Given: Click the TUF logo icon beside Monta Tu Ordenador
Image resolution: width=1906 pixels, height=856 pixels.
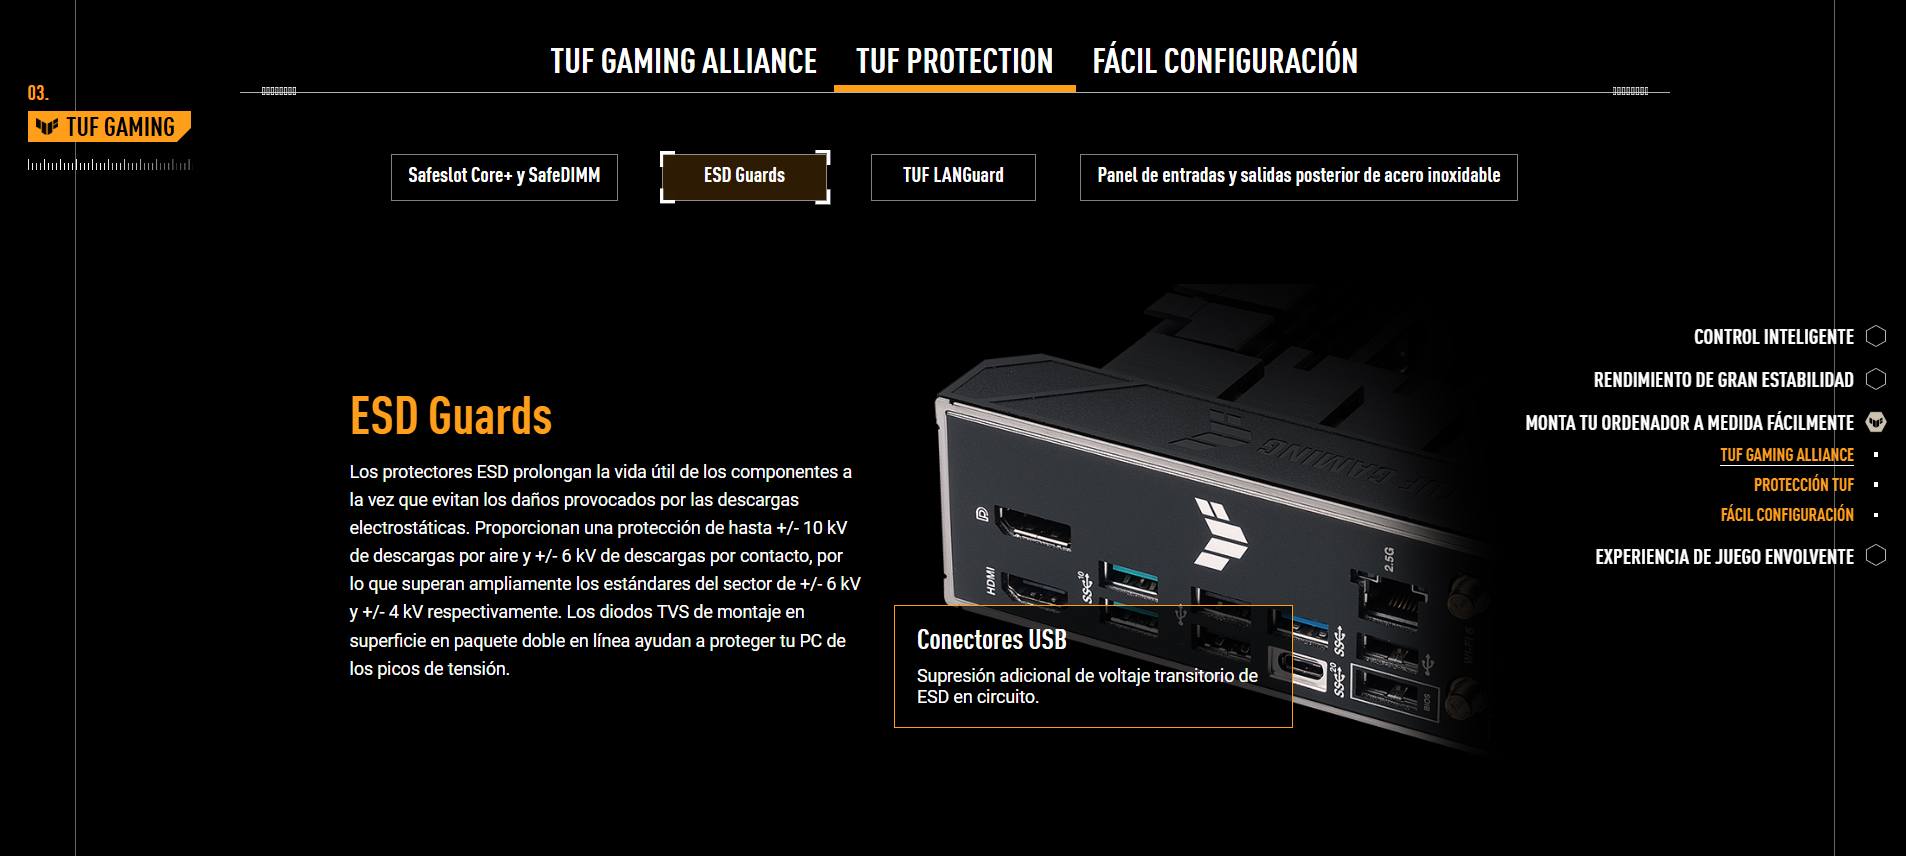Looking at the screenshot, I should pyautogui.click(x=1876, y=422).
